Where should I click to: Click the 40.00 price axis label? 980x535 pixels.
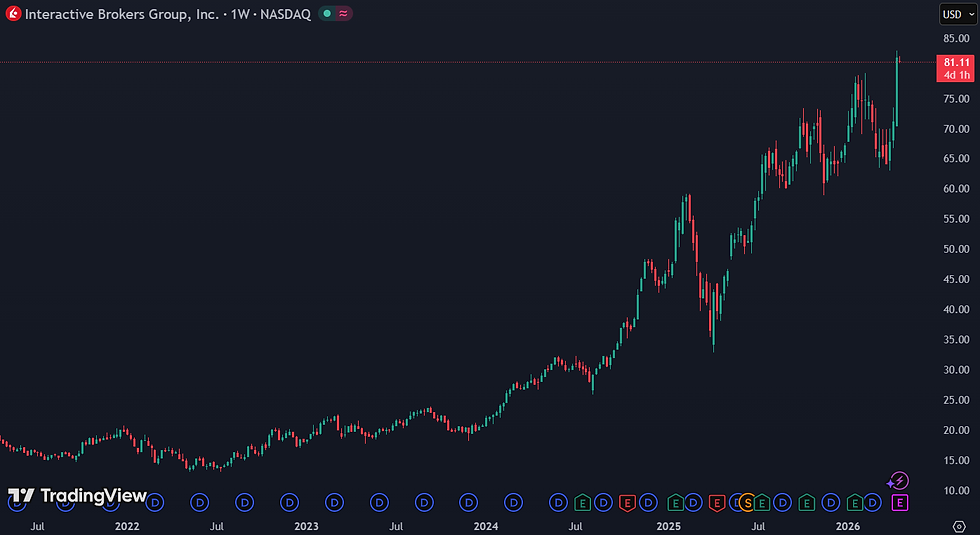coord(956,309)
